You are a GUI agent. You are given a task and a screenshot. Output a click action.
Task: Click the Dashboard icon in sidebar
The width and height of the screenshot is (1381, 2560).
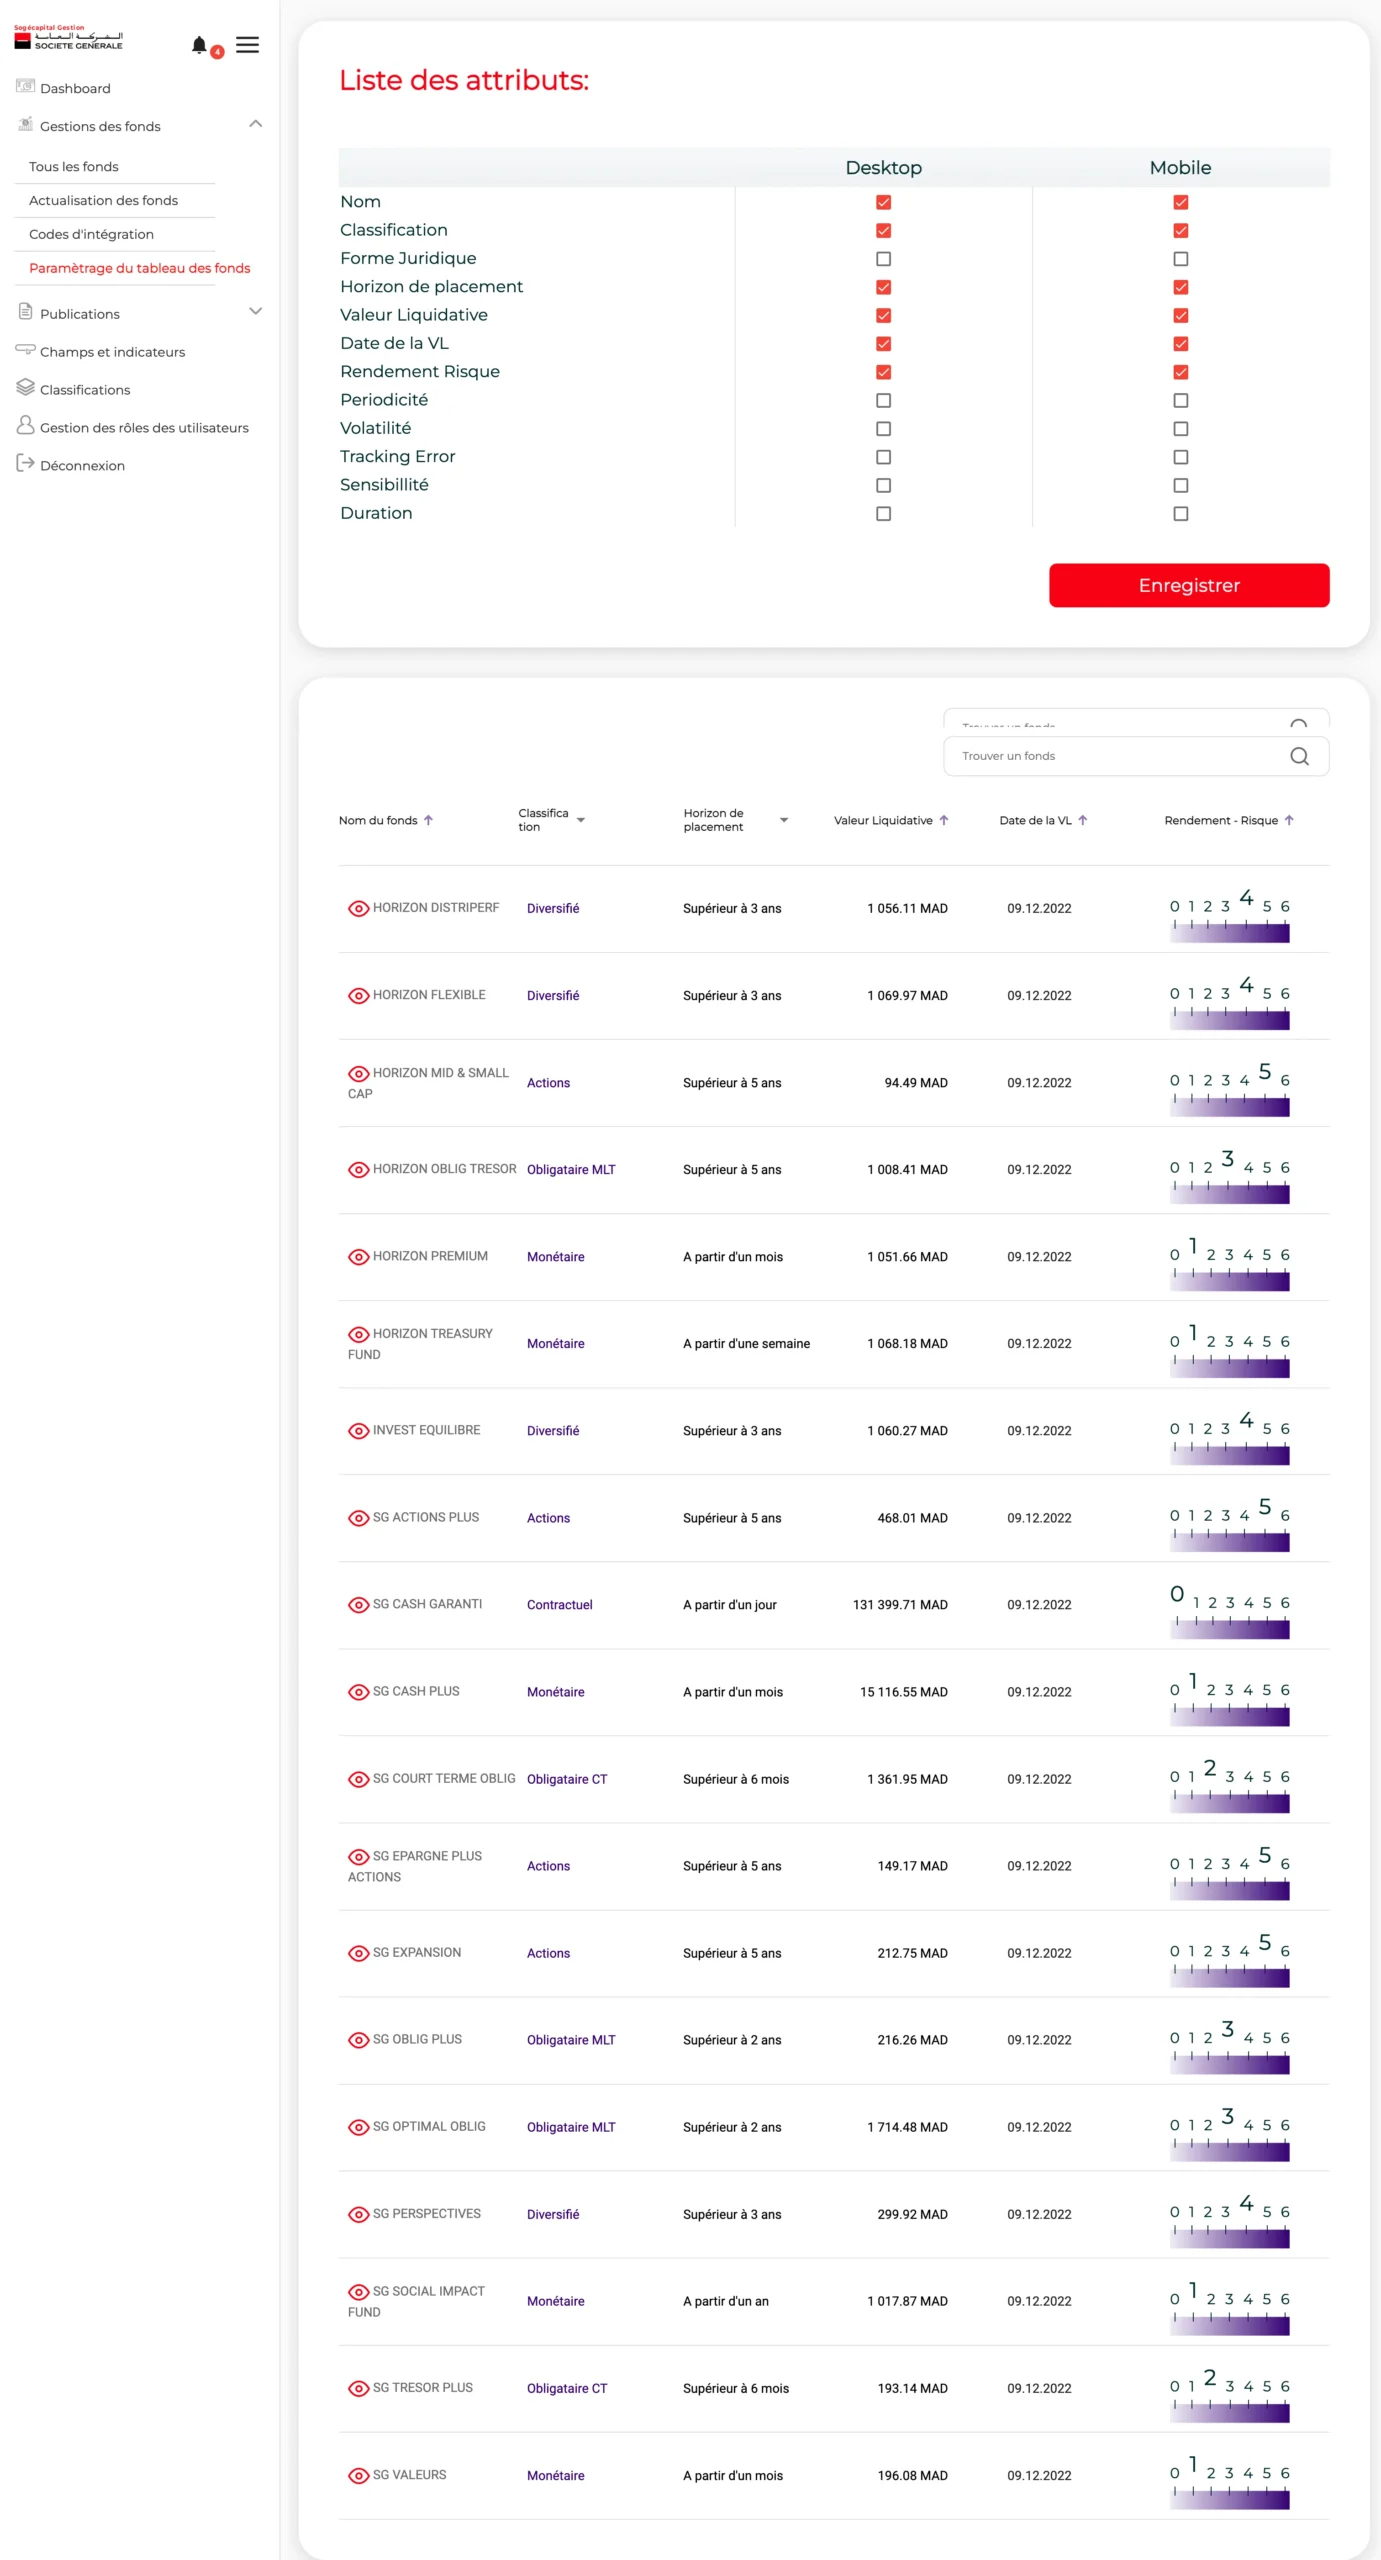25,86
